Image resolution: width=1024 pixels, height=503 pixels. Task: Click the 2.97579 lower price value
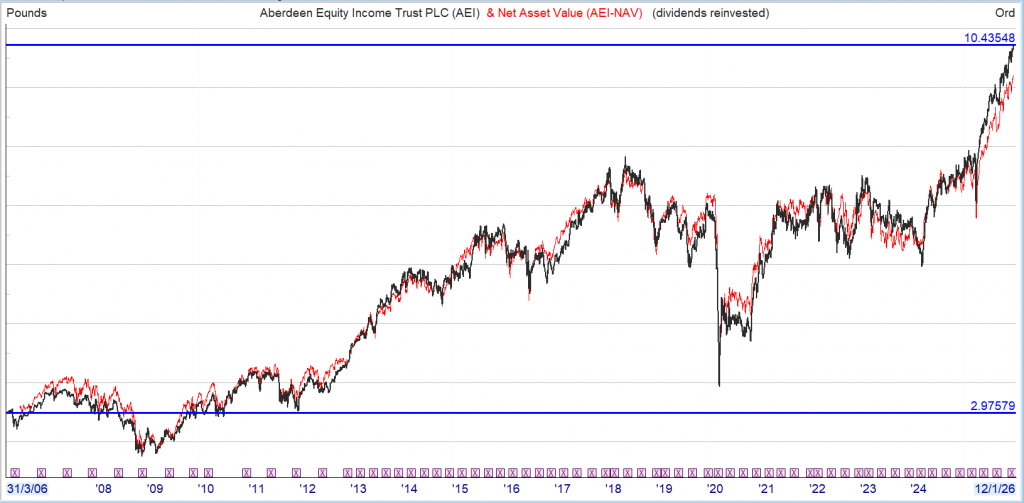[992, 406]
